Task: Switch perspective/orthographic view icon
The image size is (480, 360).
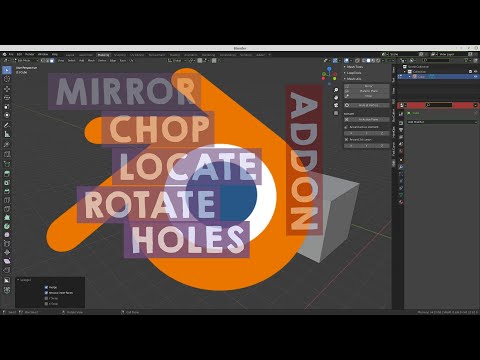Action: click(x=336, y=113)
